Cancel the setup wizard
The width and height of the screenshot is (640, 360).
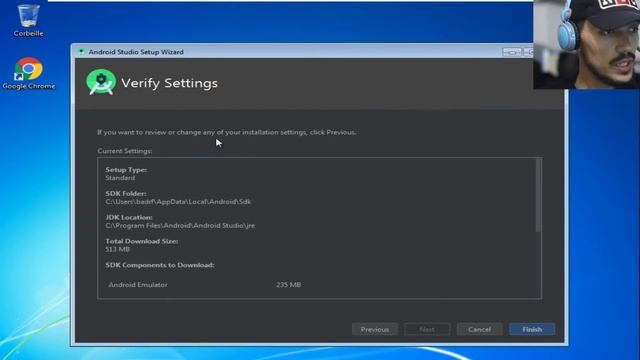tap(480, 329)
